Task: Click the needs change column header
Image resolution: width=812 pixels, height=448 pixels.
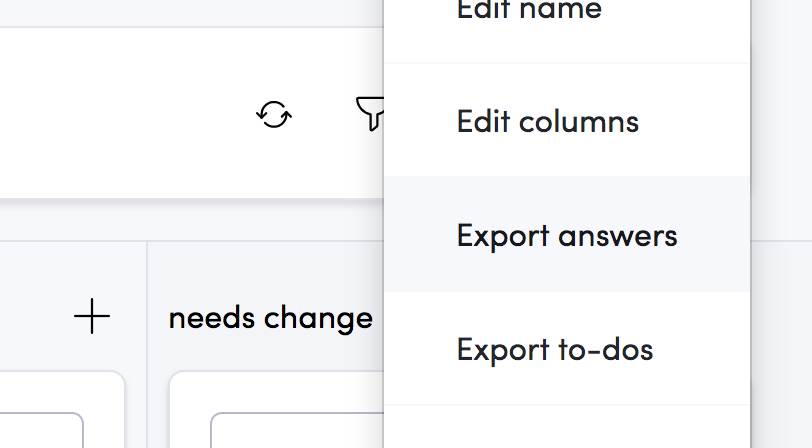Action: (x=271, y=317)
